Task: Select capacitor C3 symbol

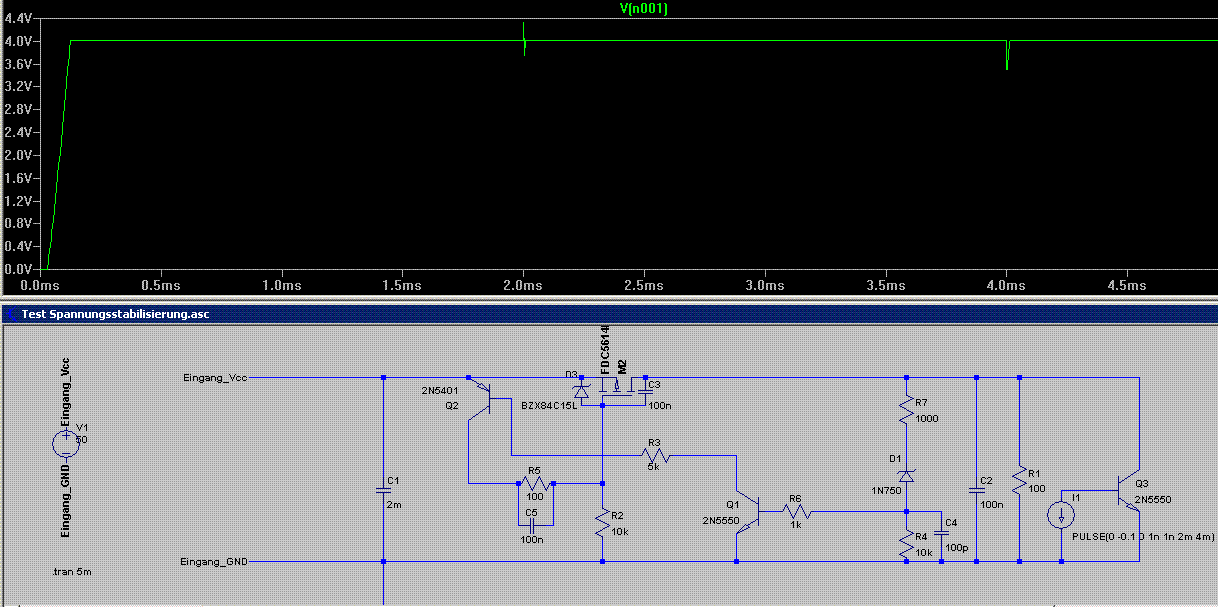Action: click(x=646, y=392)
